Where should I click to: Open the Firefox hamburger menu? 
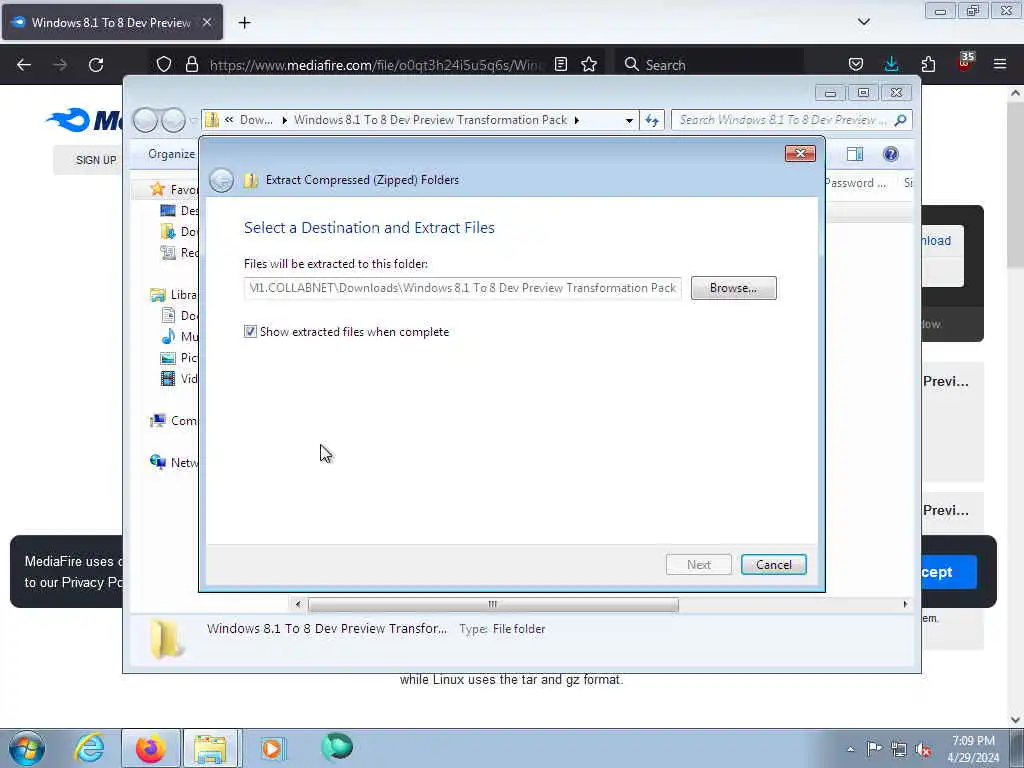pos(1000,64)
